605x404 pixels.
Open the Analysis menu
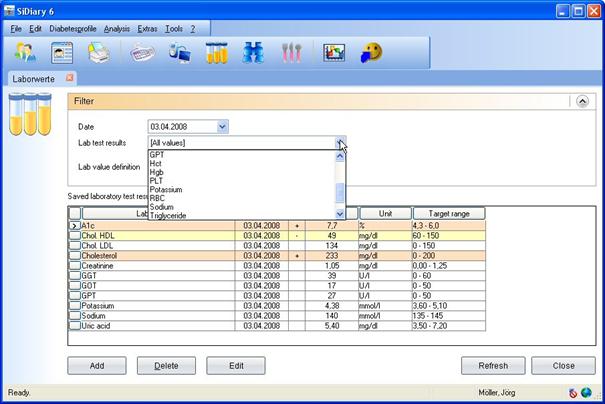[x=117, y=30]
